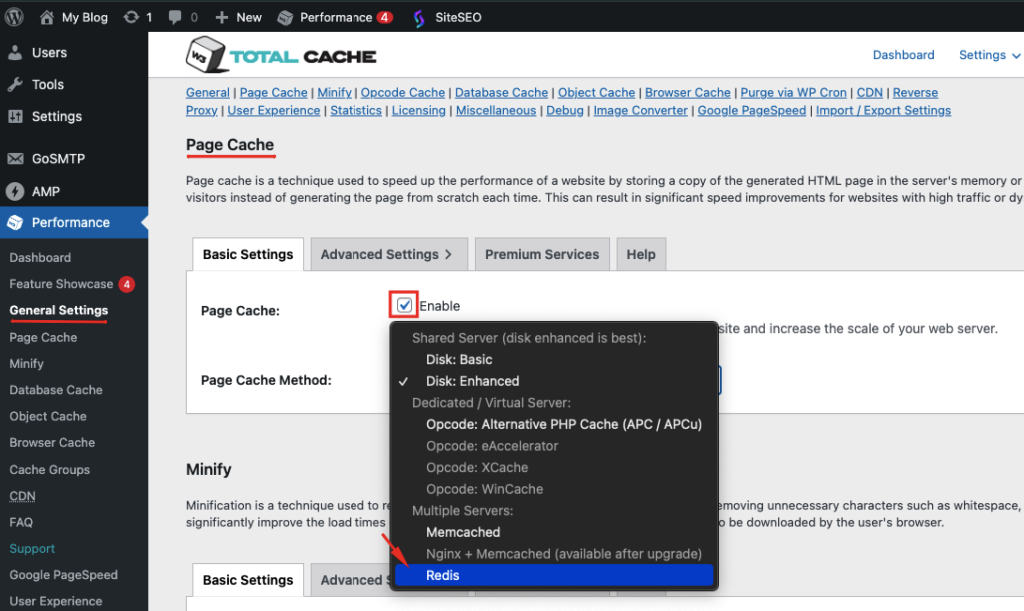This screenshot has height=611, width=1024.
Task: Open General Settings in Performance submenu
Action: 59,311
